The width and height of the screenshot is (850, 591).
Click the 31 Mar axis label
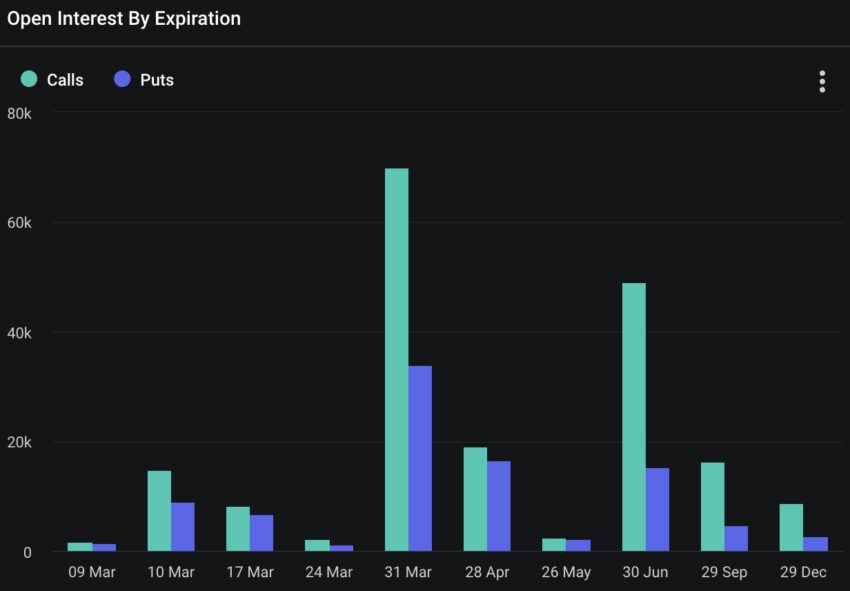coord(408,572)
